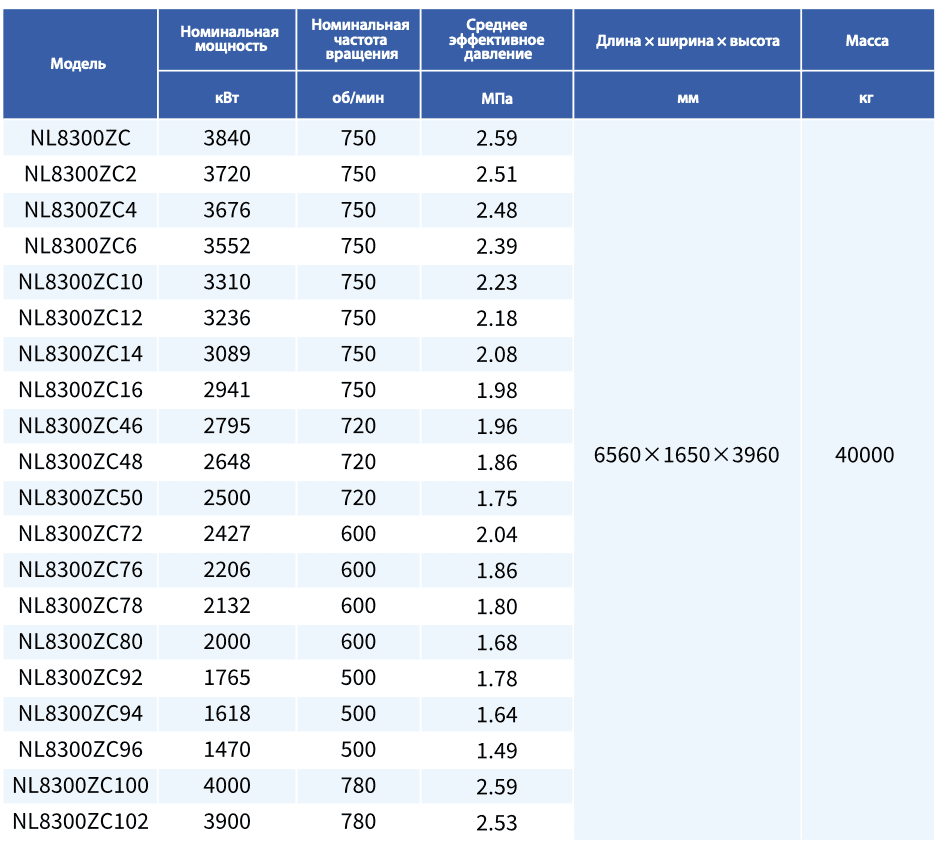Select the NL8300ZC10 model cell
Viewport: 946px width, 852px height.
click(x=80, y=282)
